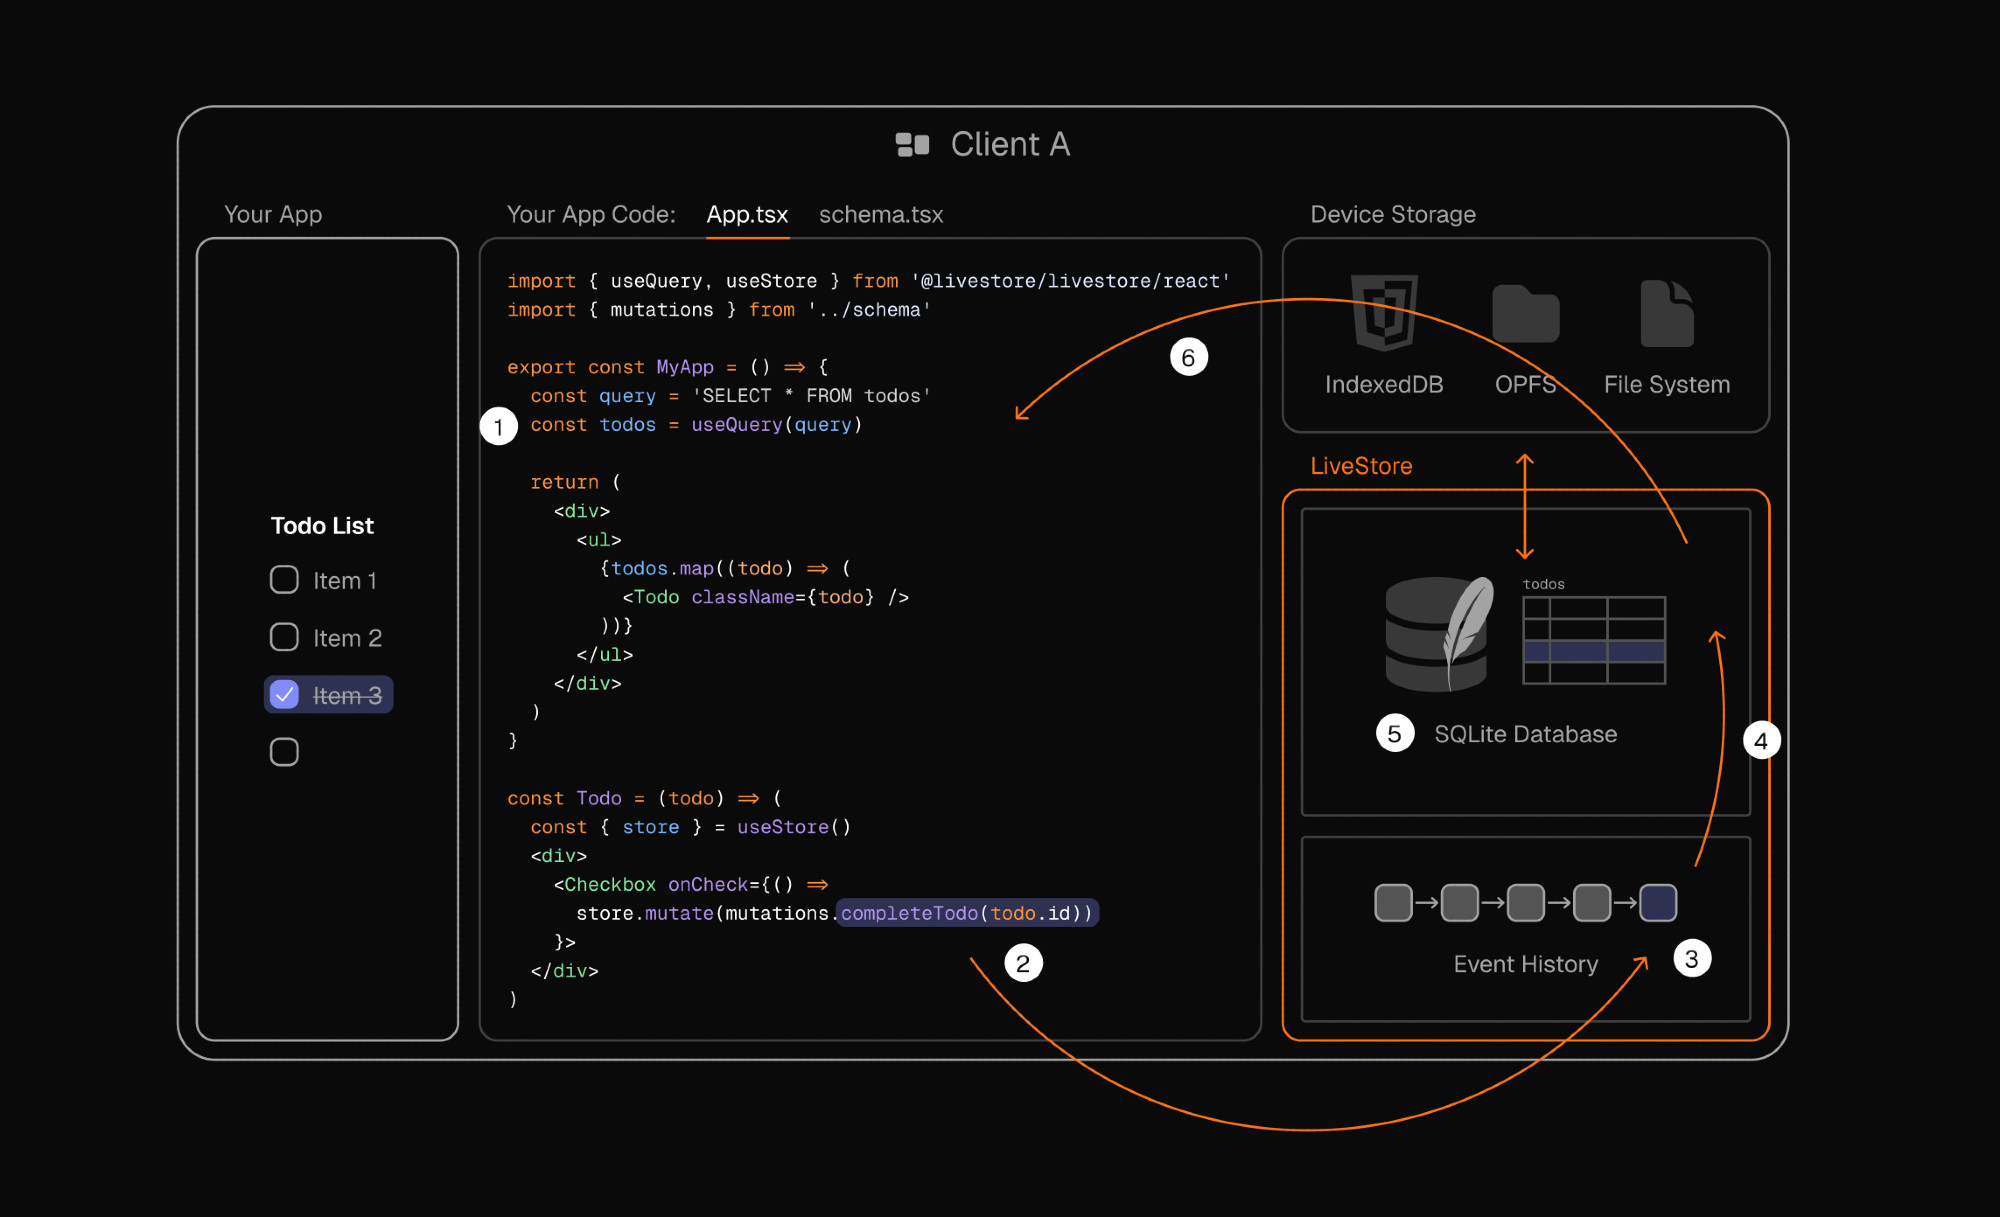Click the Checkbox onCheck code line
2000x1217 pixels.
pos(691,885)
